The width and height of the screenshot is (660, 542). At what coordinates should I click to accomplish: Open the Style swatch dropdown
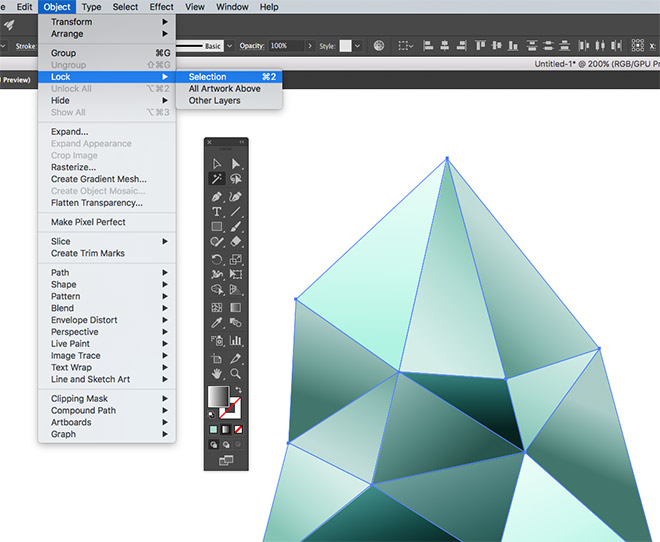pyautogui.click(x=359, y=46)
